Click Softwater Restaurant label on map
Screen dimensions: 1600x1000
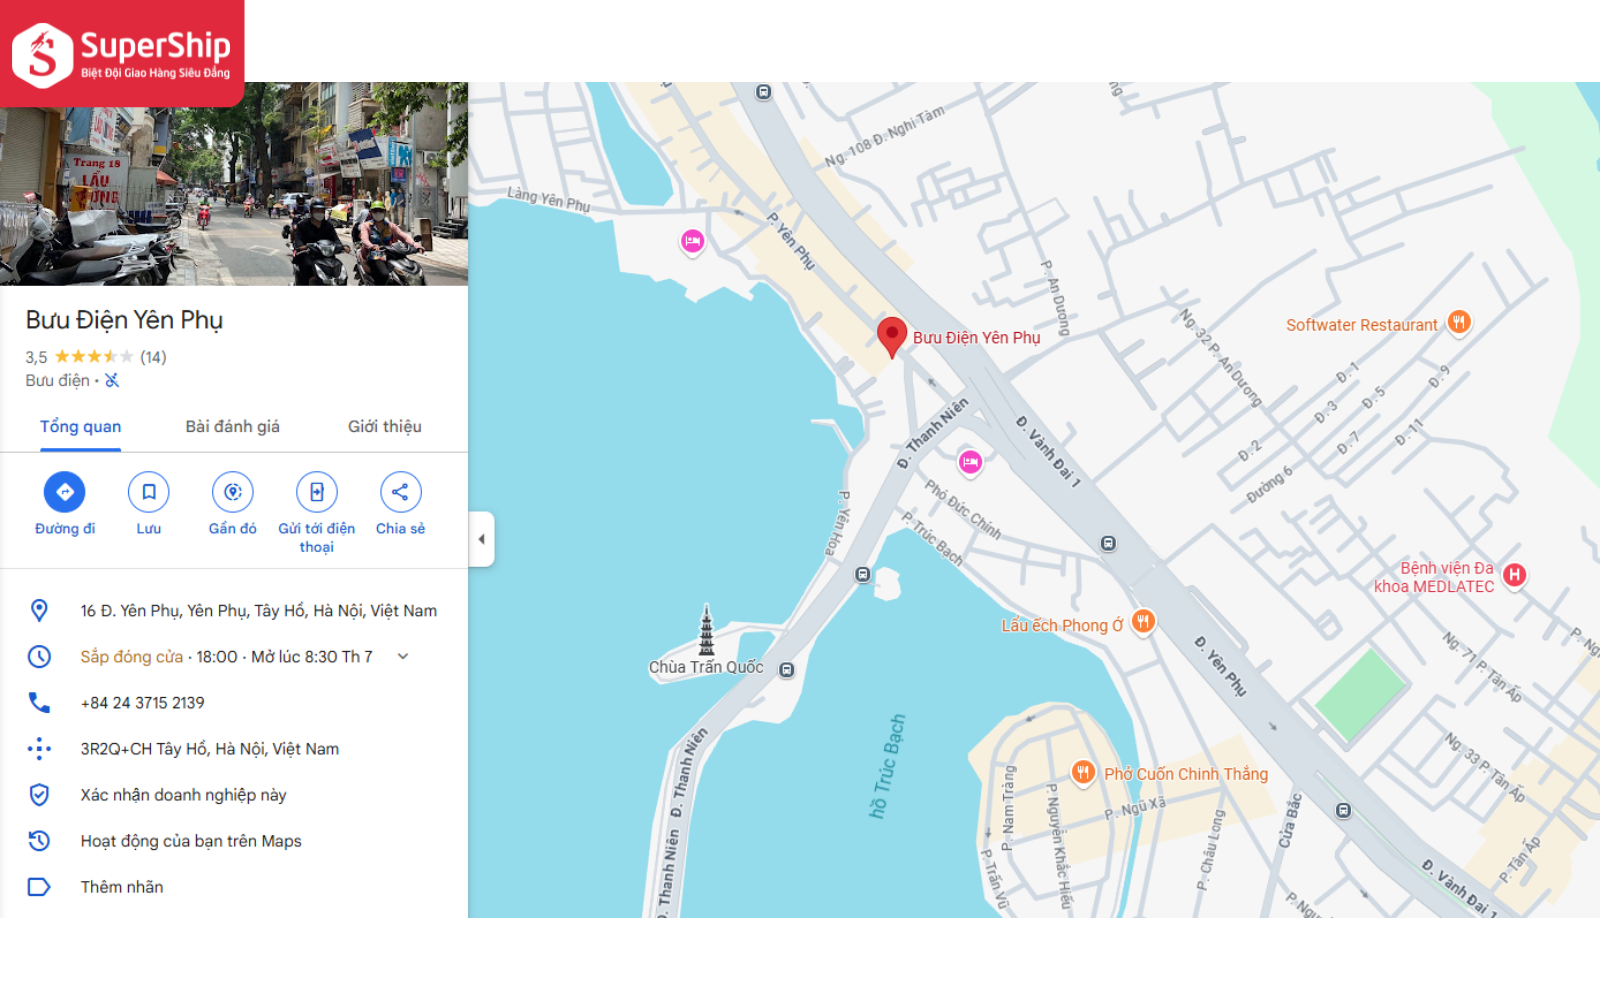(1362, 325)
